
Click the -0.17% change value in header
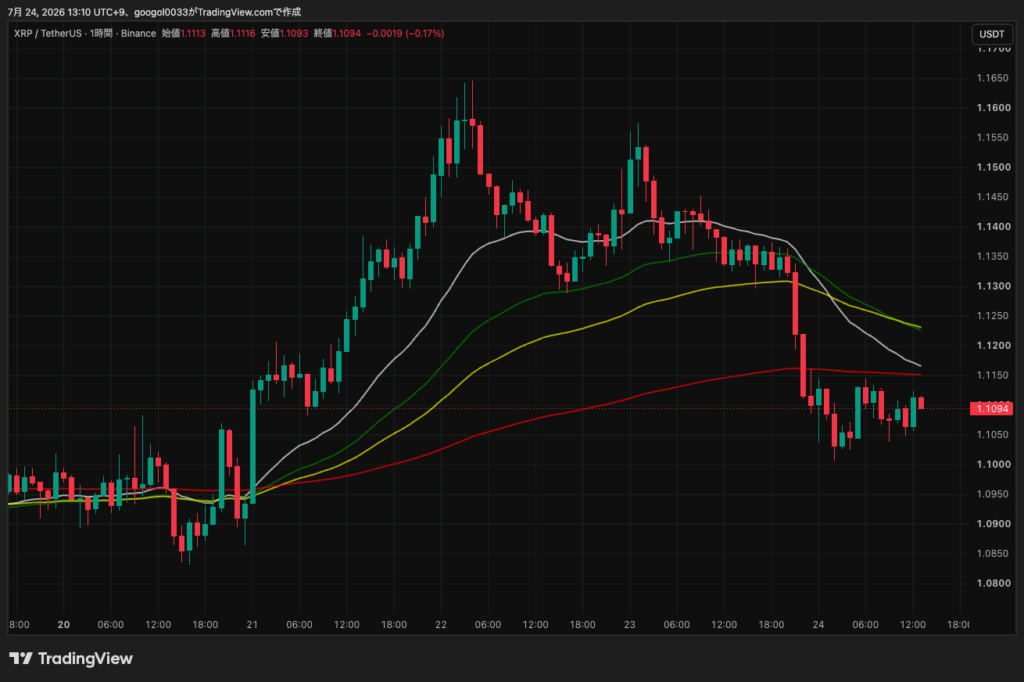click(x=424, y=33)
